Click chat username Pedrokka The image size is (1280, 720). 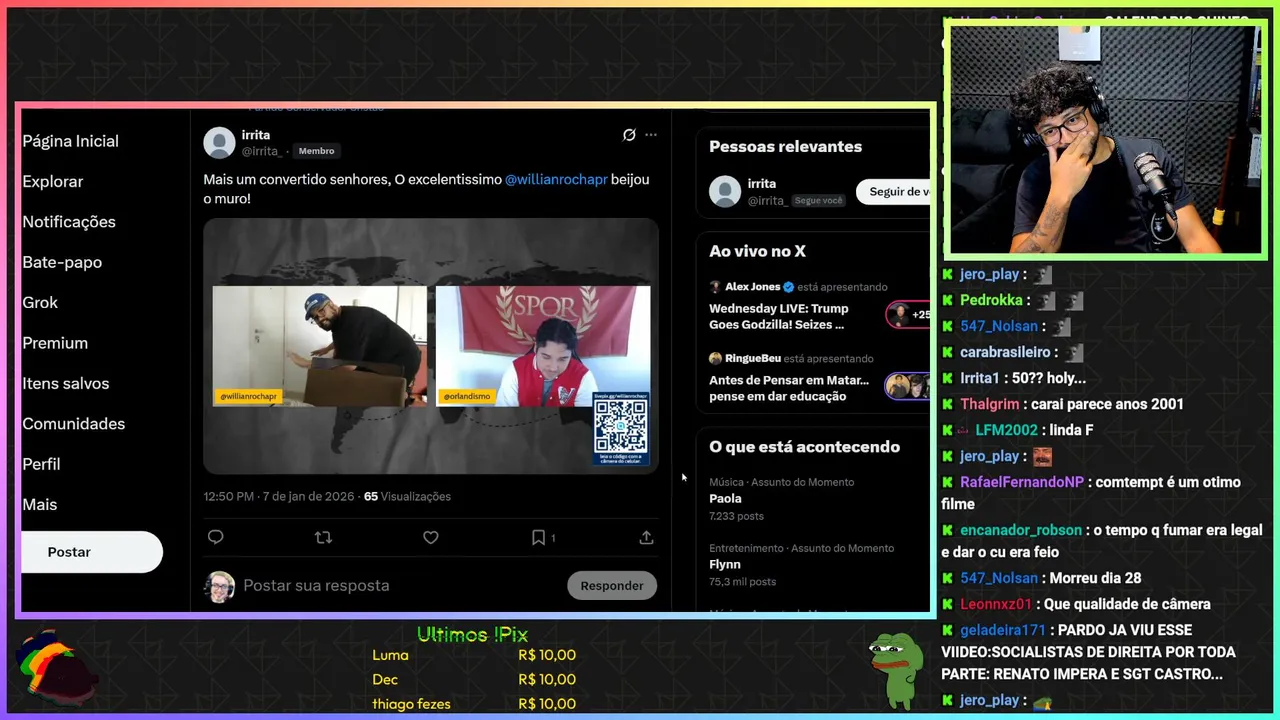click(x=991, y=300)
